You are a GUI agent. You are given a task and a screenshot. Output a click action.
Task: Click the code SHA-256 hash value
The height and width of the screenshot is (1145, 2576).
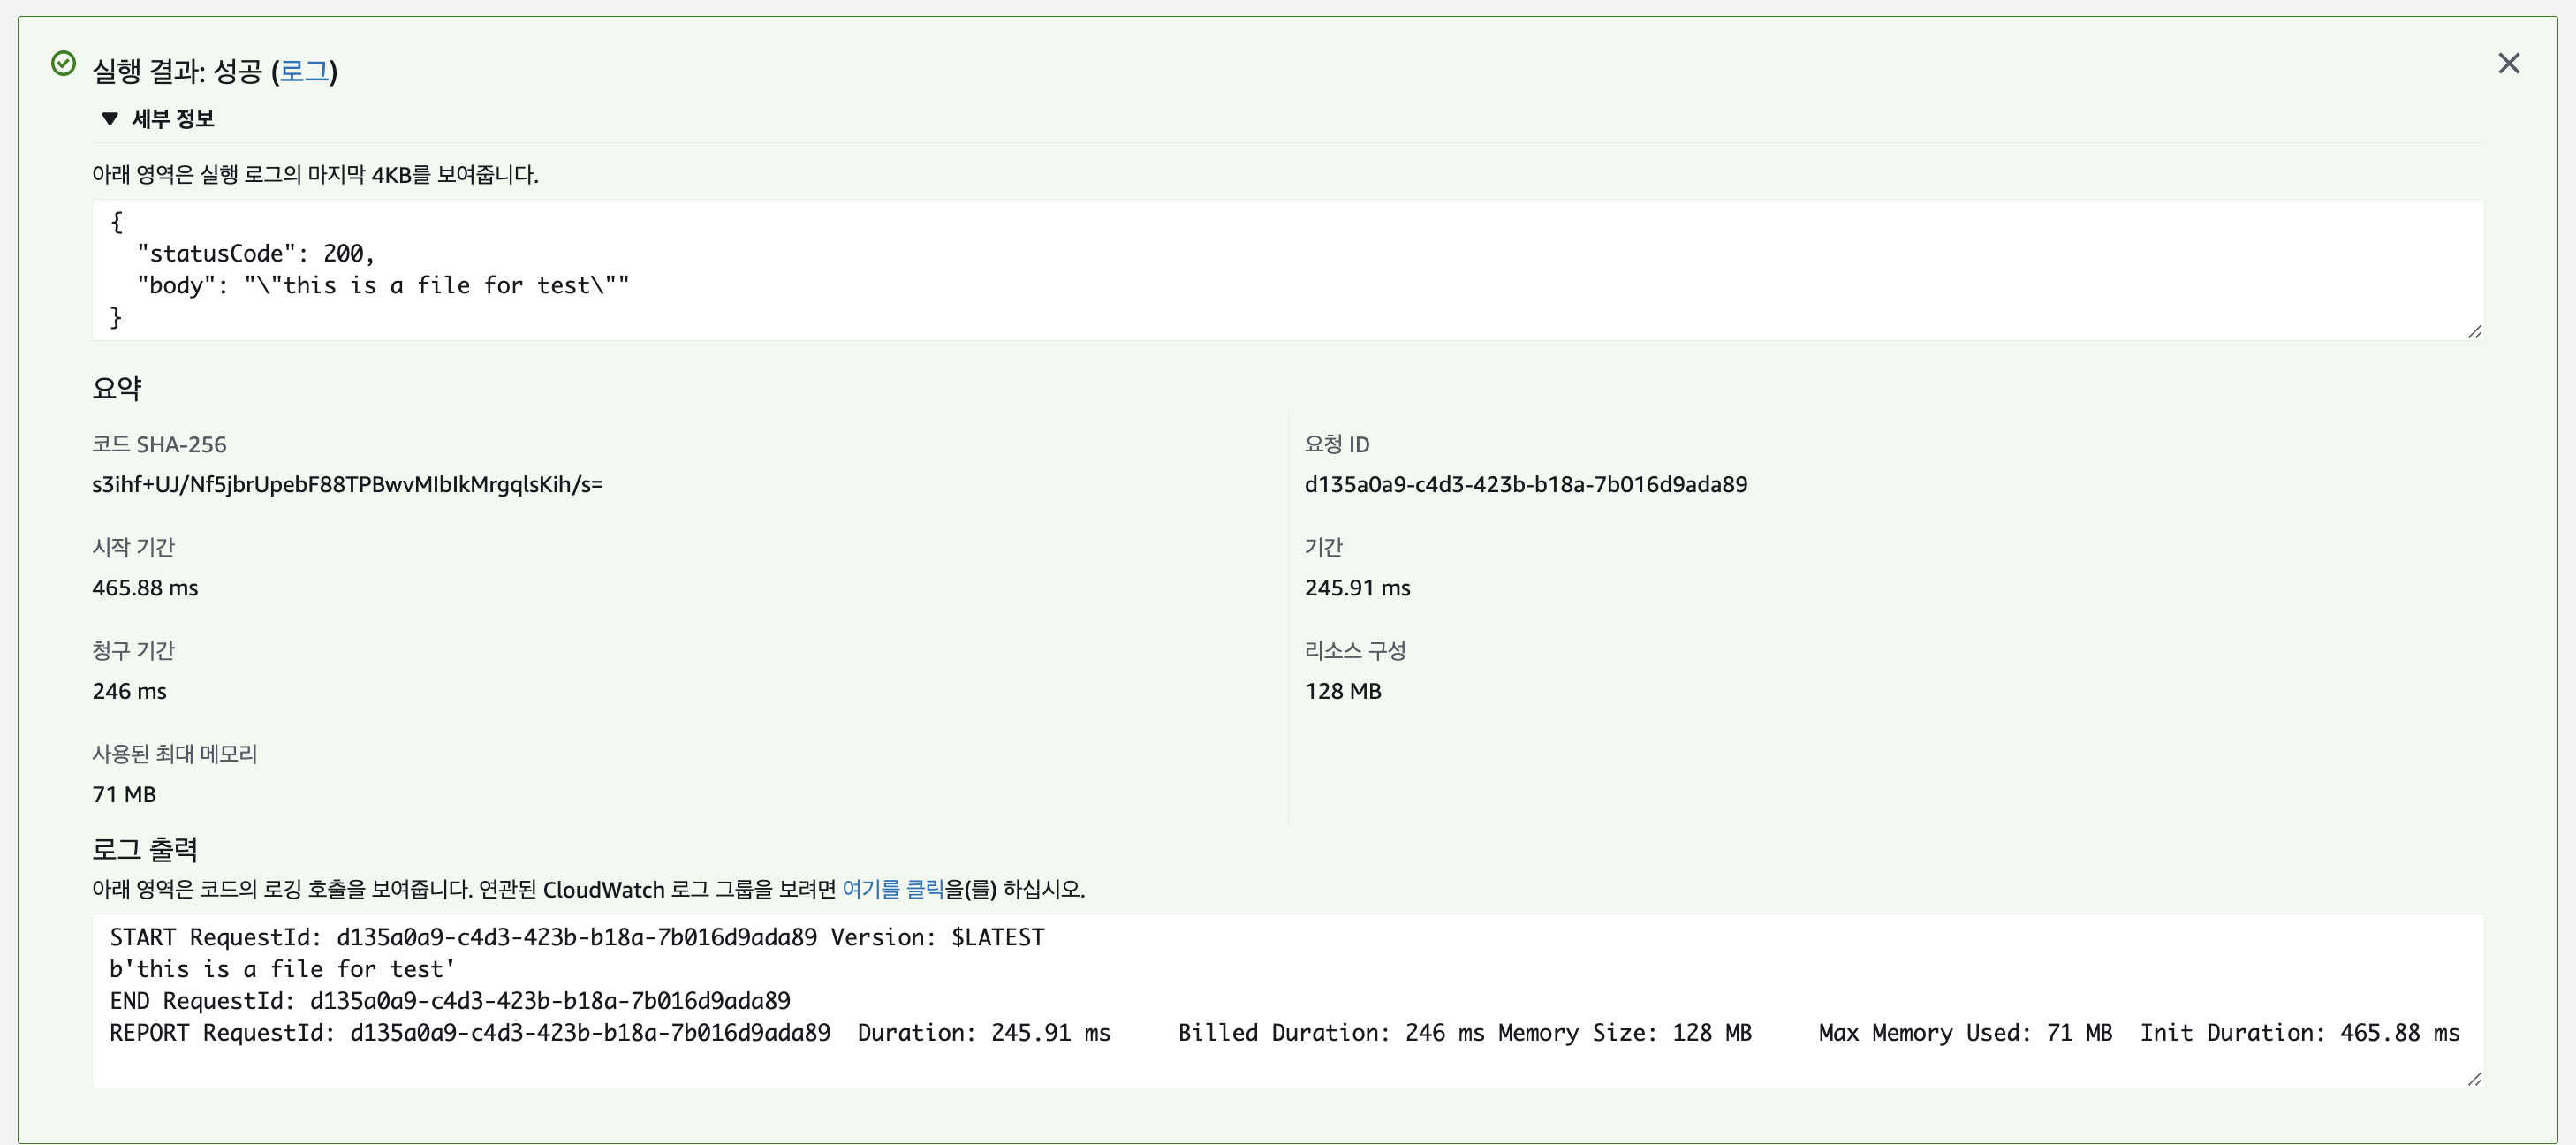[x=347, y=485]
